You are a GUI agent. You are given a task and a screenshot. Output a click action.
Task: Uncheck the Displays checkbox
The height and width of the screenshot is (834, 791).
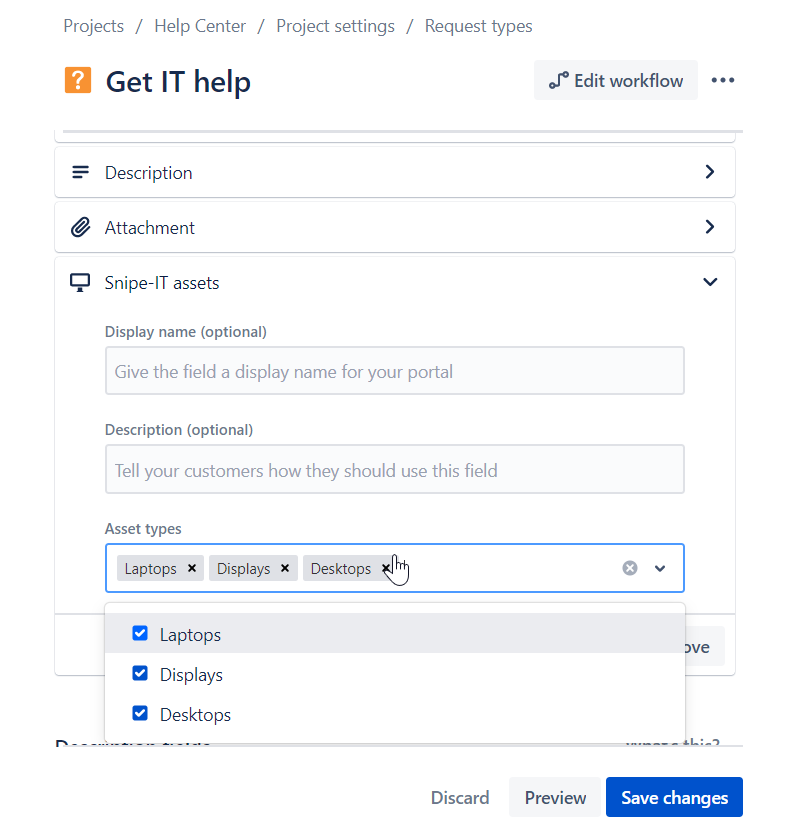[x=140, y=673]
